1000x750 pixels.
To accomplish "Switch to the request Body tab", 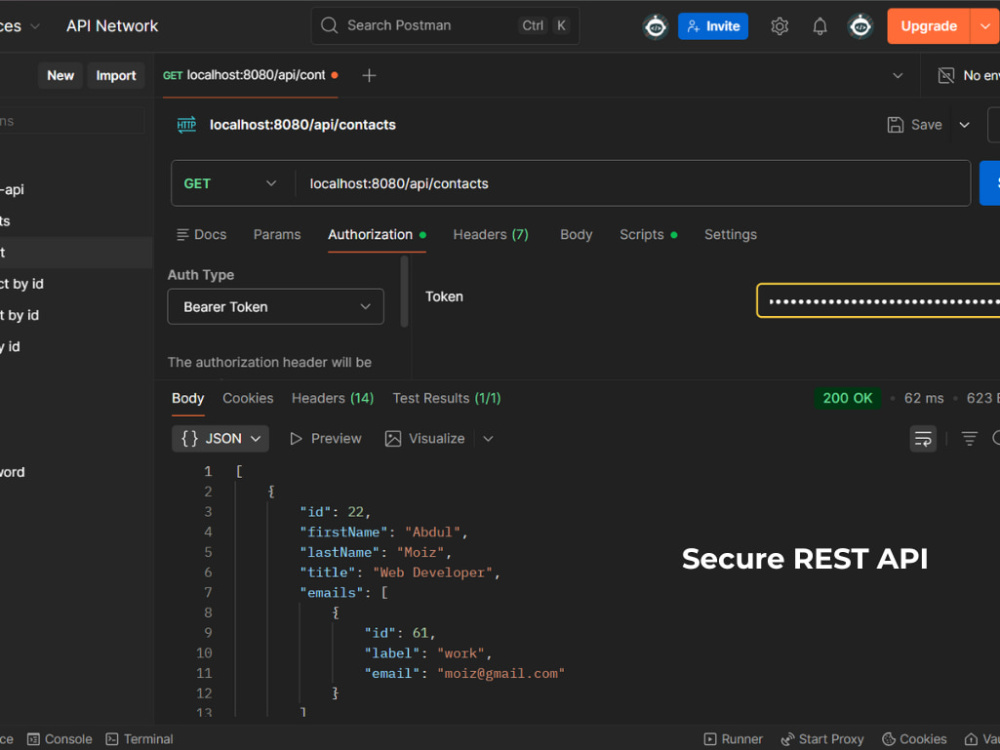I will click(x=576, y=235).
